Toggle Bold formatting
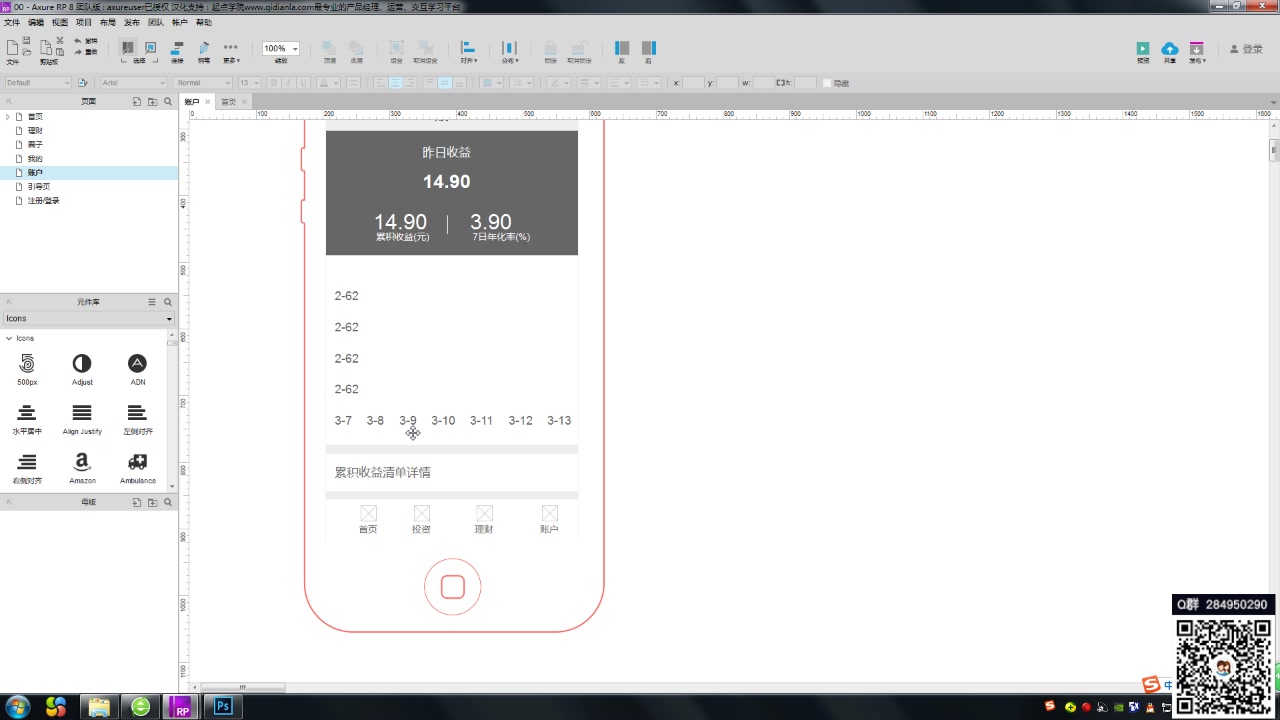 pyautogui.click(x=273, y=83)
